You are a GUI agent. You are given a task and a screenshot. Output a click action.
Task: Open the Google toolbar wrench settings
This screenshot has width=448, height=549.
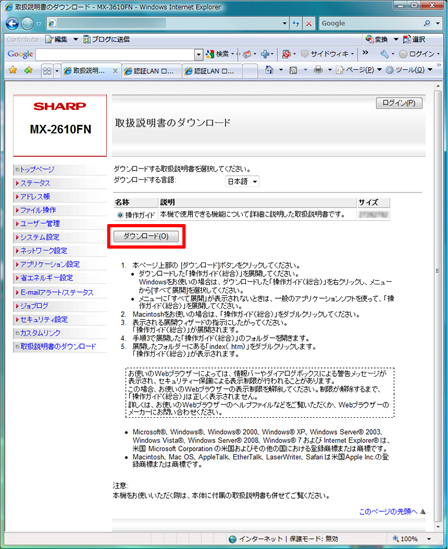pyautogui.click(x=385, y=54)
